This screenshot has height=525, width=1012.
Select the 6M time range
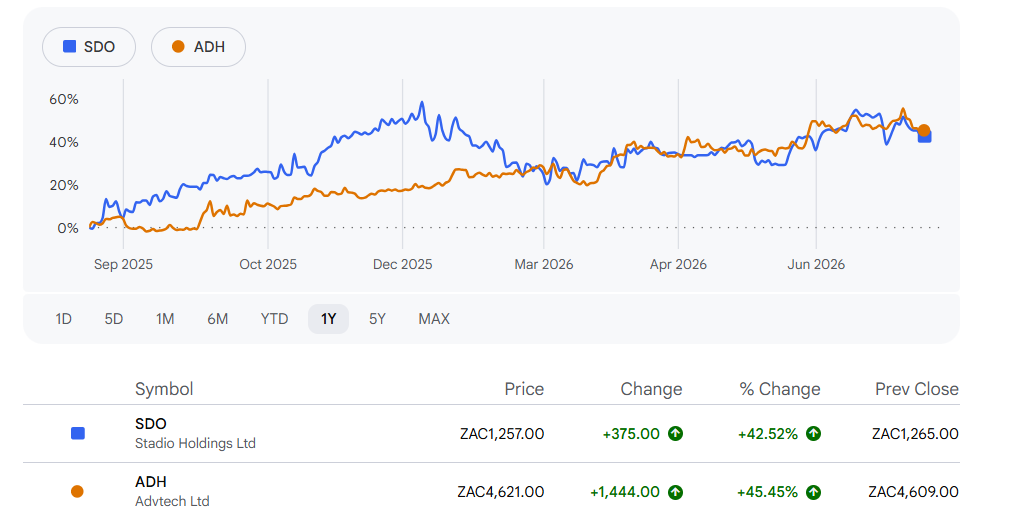coord(218,319)
